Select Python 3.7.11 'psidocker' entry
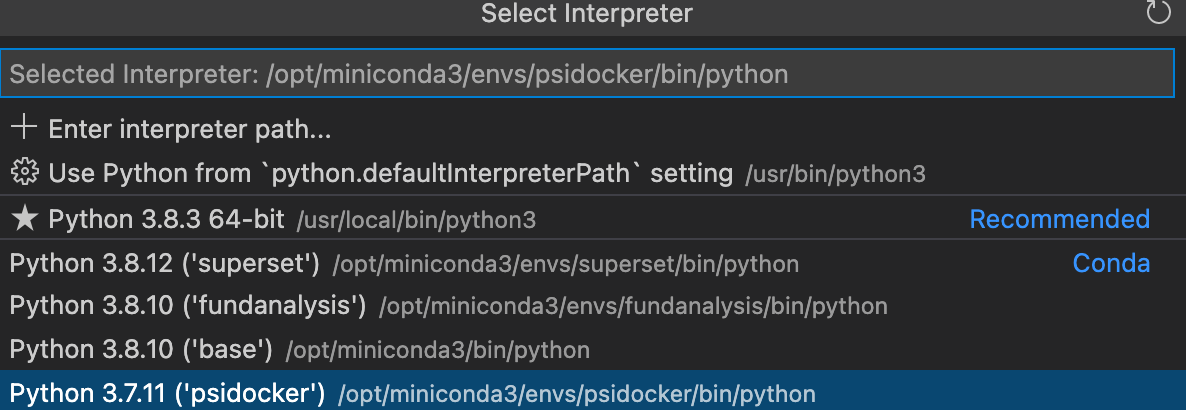Image resolution: width=1186 pixels, height=410 pixels. click(x=167, y=394)
